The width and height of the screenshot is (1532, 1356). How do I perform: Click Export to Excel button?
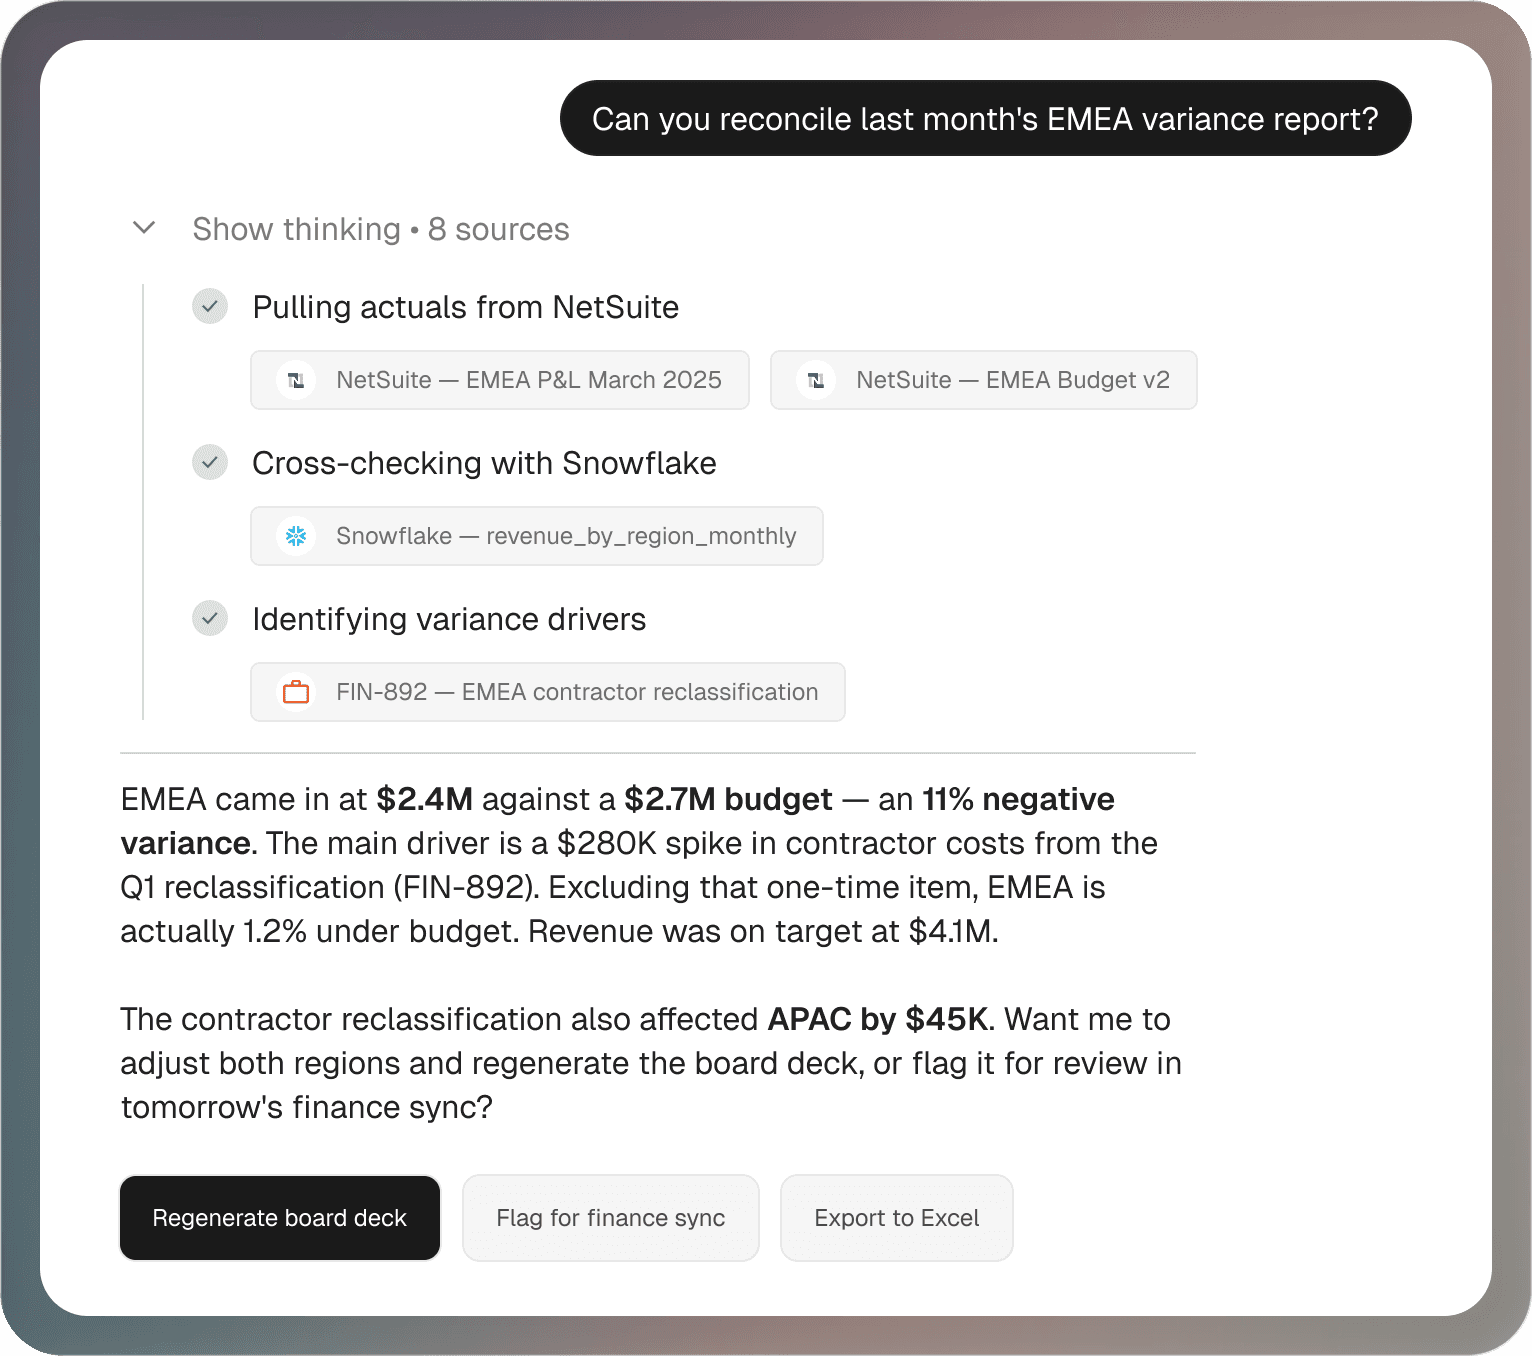tap(897, 1218)
